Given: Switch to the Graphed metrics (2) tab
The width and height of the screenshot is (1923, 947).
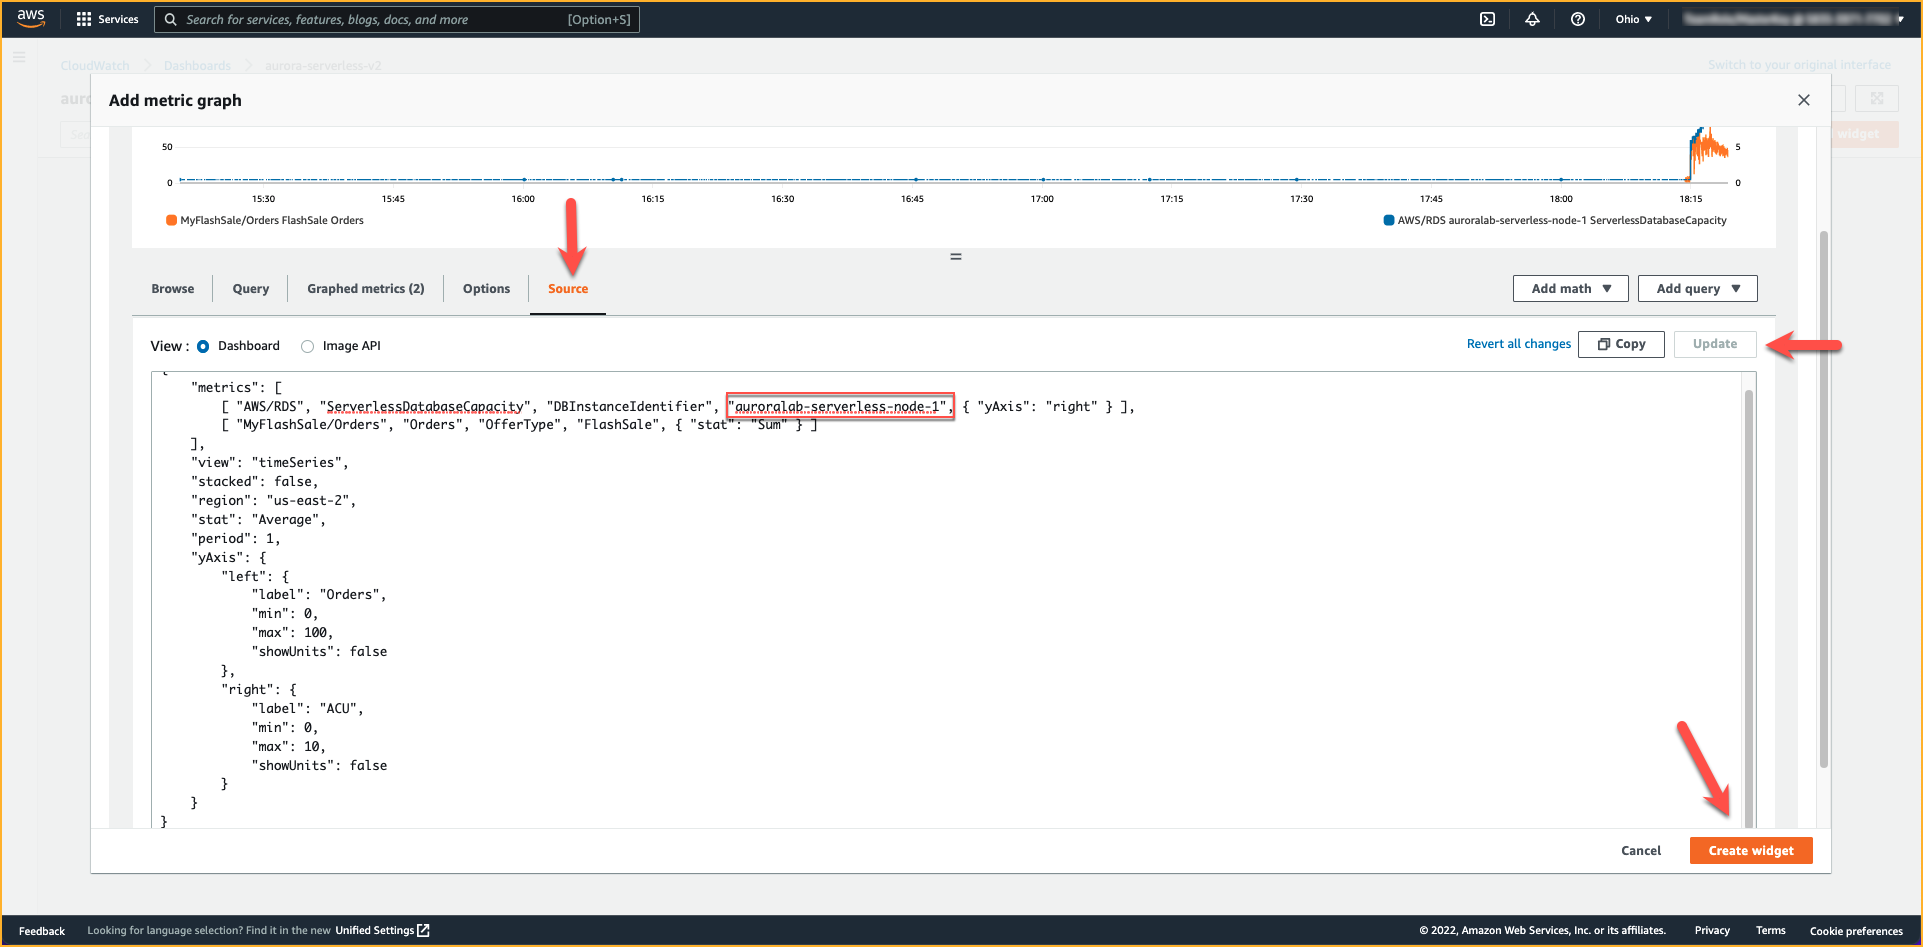Looking at the screenshot, I should pos(365,288).
